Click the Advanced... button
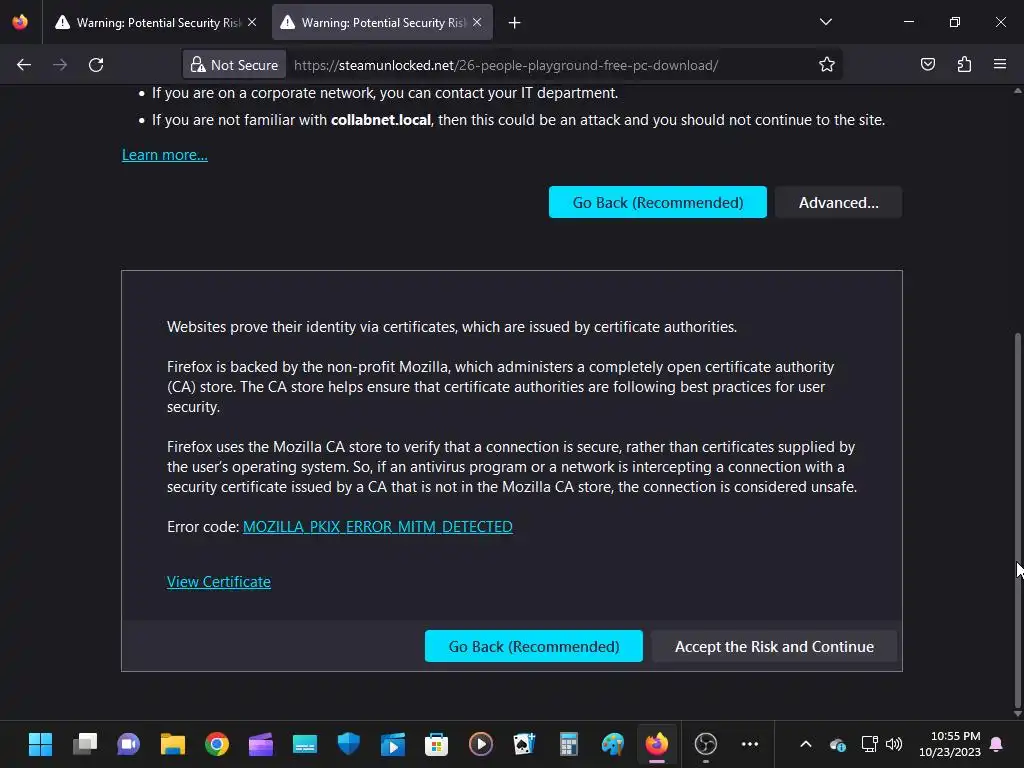This screenshot has height=768, width=1024. [x=839, y=202]
